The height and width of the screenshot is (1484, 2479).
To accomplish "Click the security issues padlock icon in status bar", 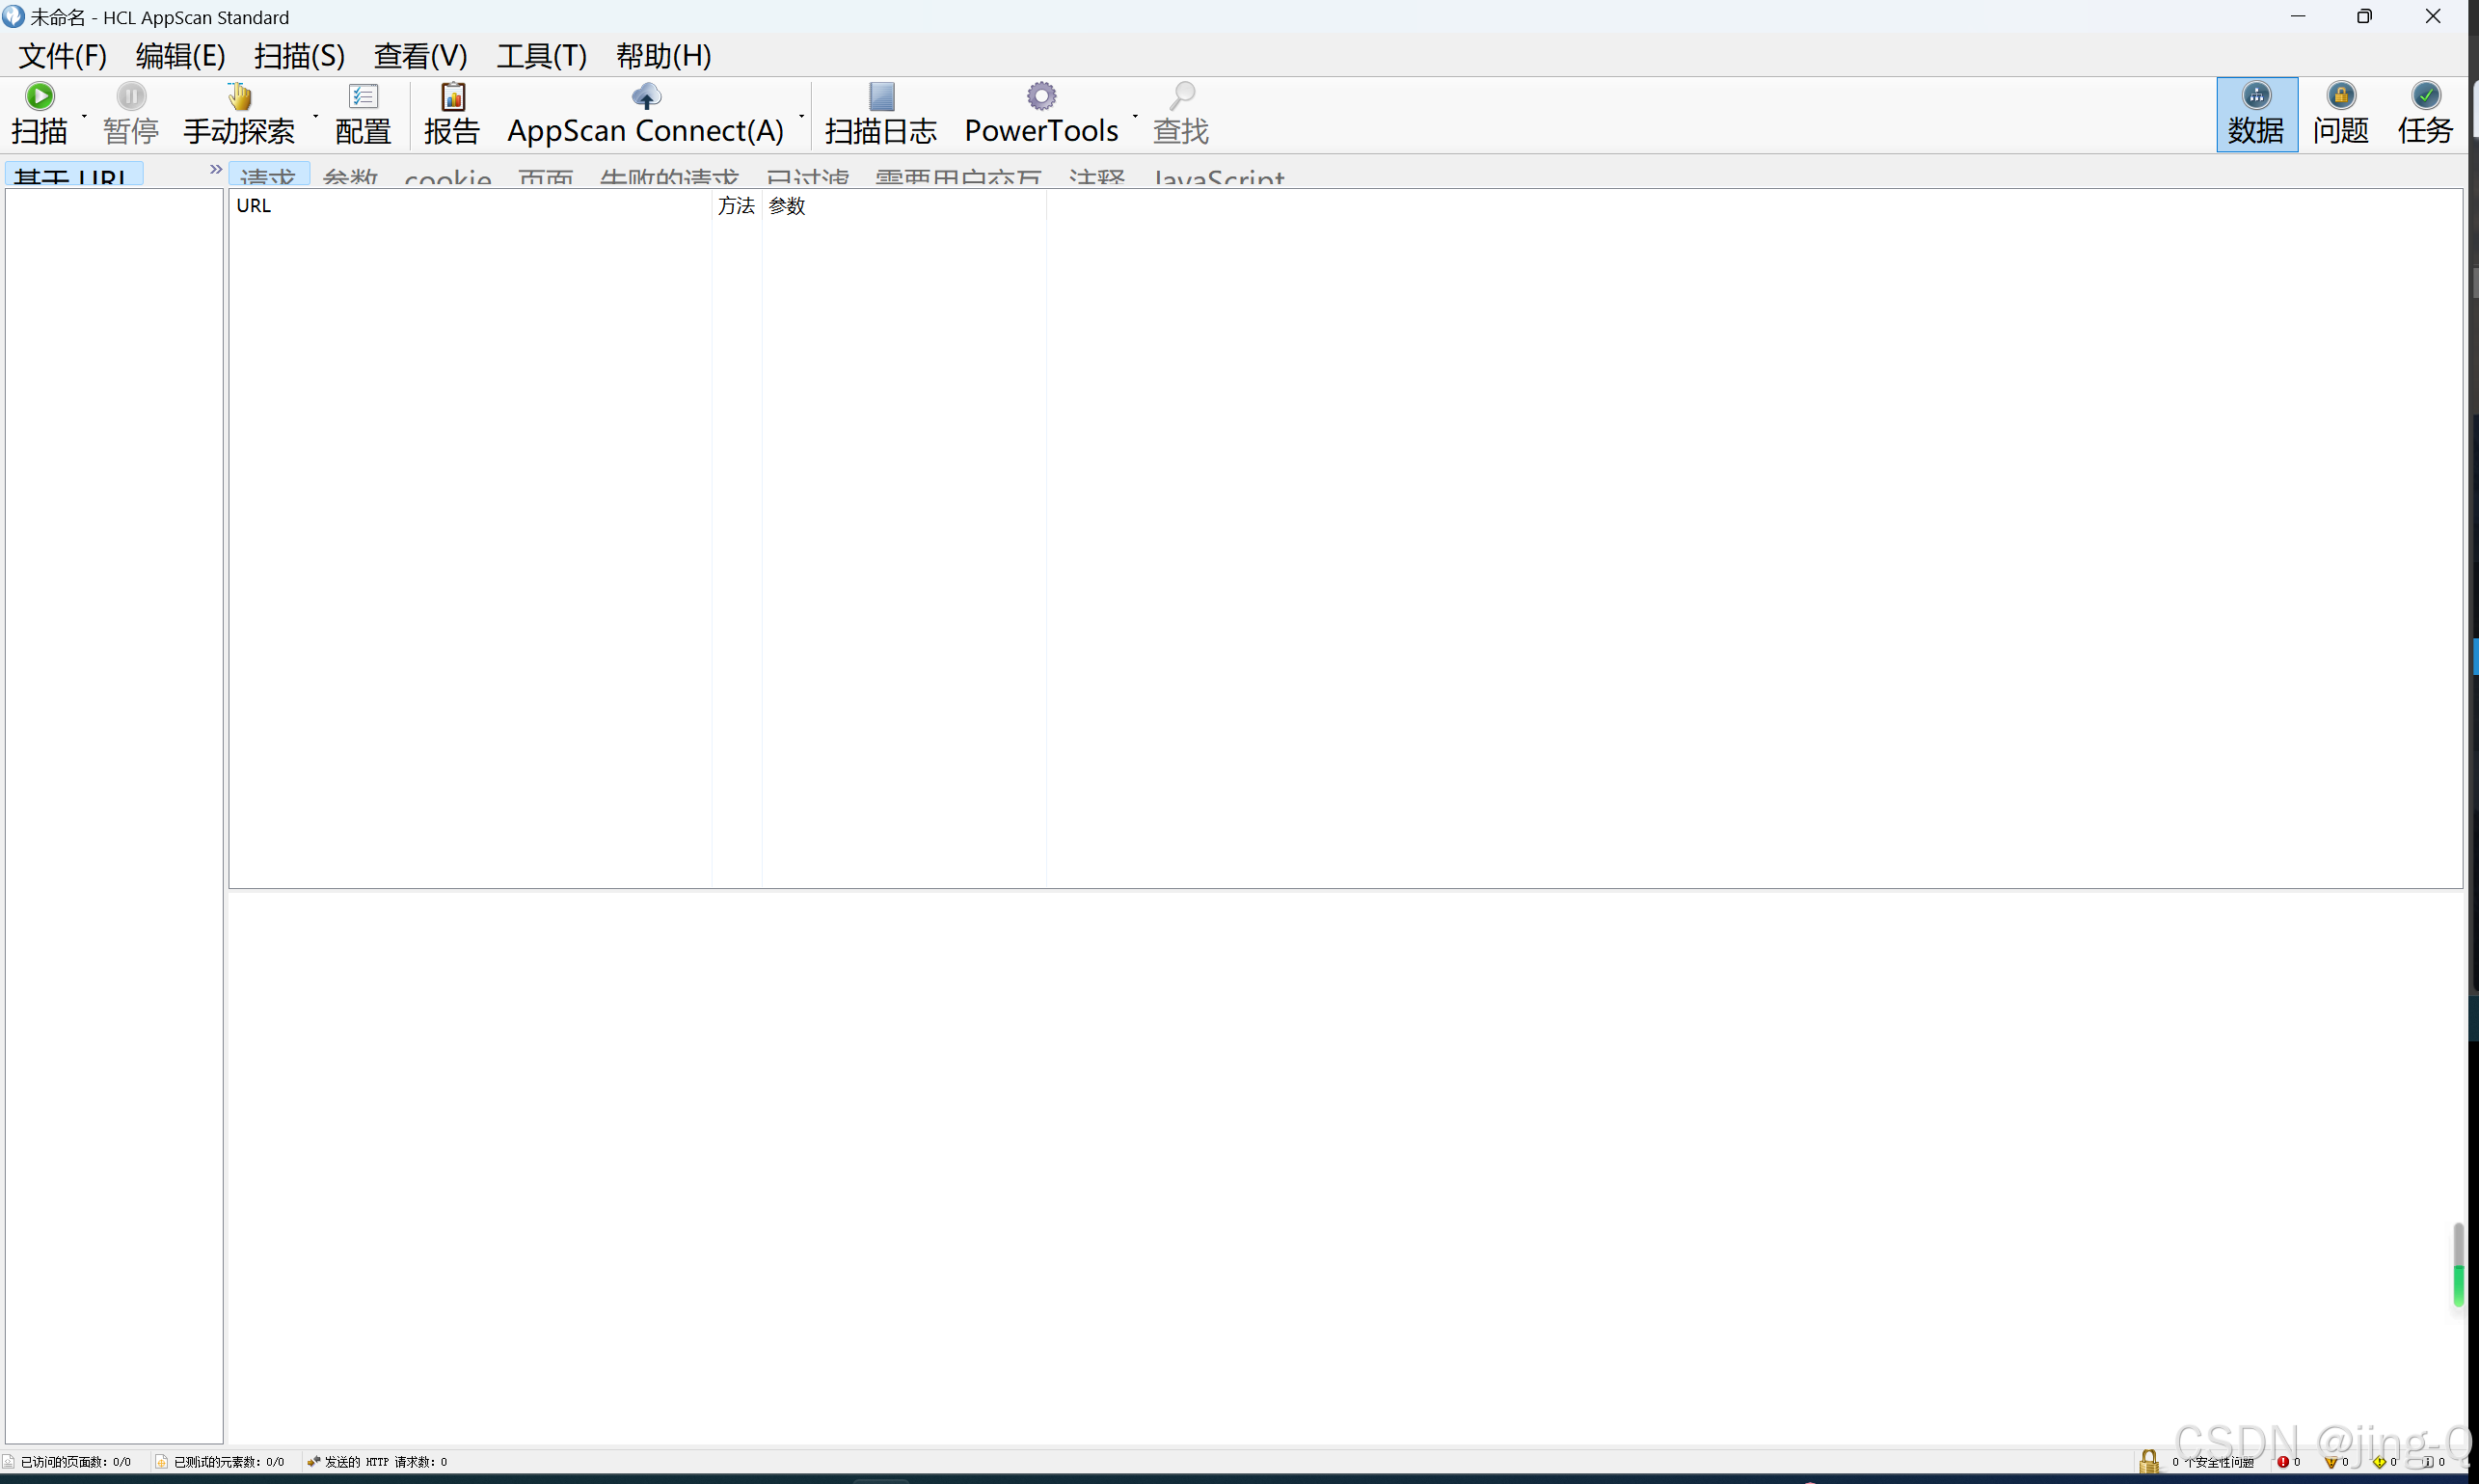I will [2148, 1462].
